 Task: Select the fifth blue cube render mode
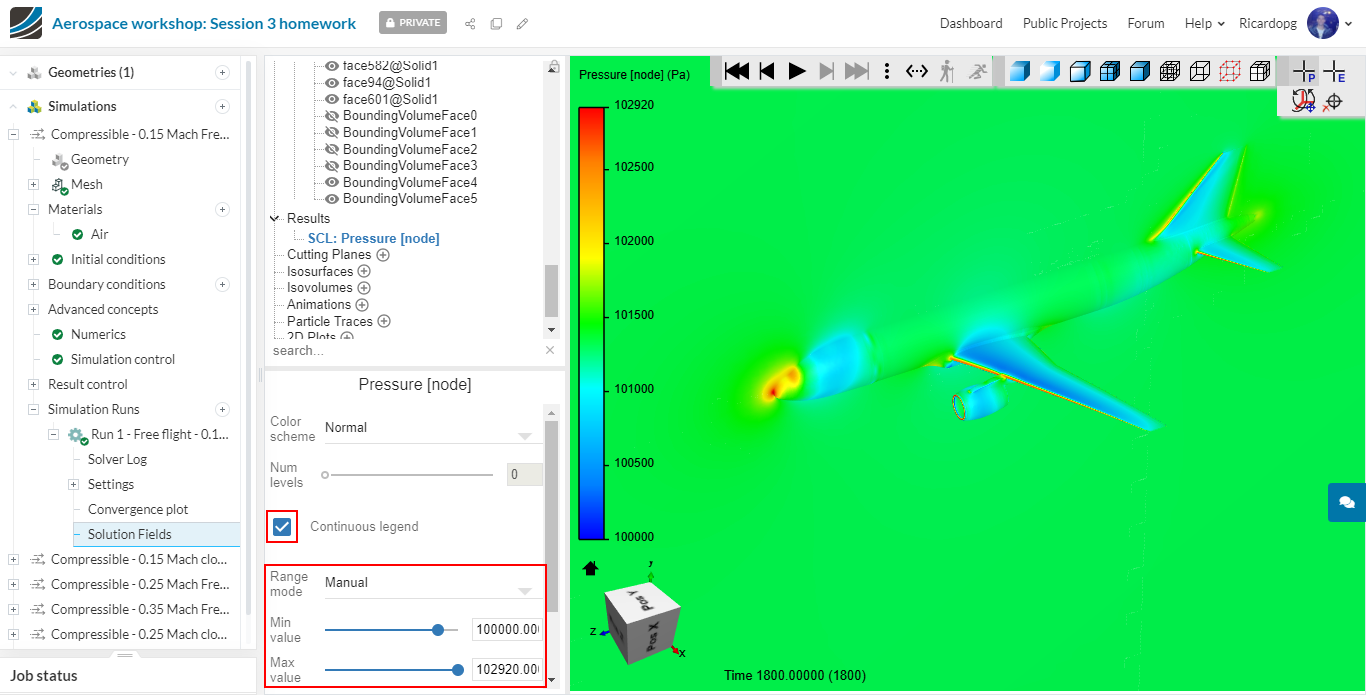[x=1140, y=71]
